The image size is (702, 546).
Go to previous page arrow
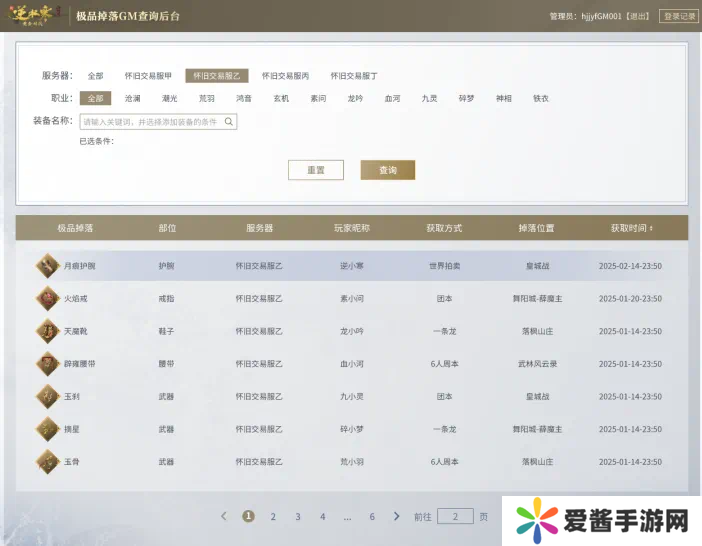(224, 516)
